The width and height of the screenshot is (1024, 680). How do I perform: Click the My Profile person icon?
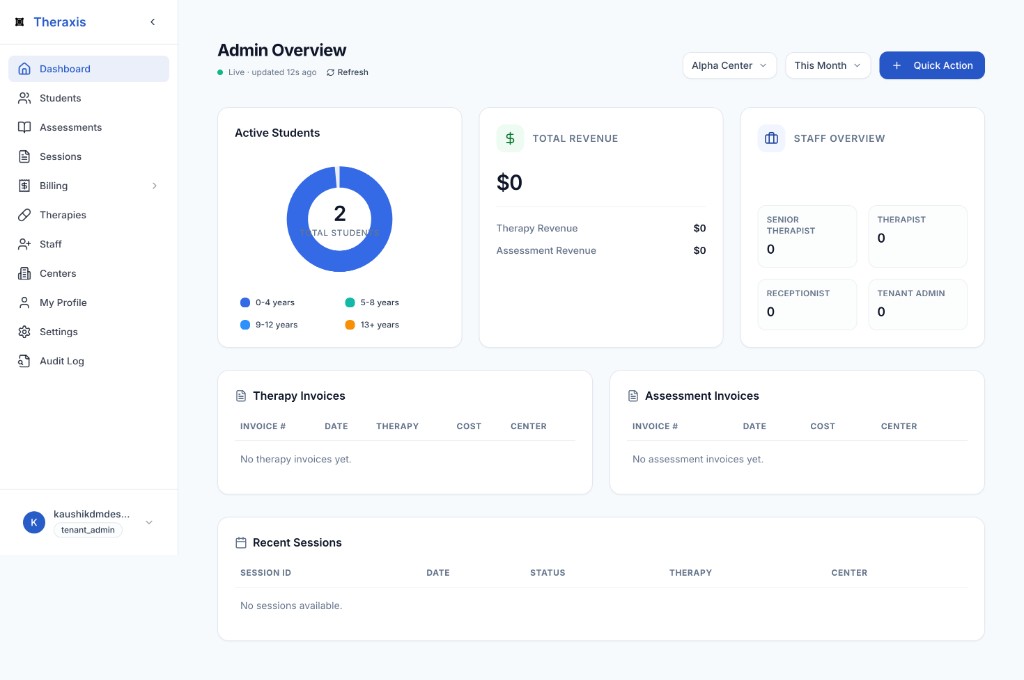pyautogui.click(x=24, y=302)
